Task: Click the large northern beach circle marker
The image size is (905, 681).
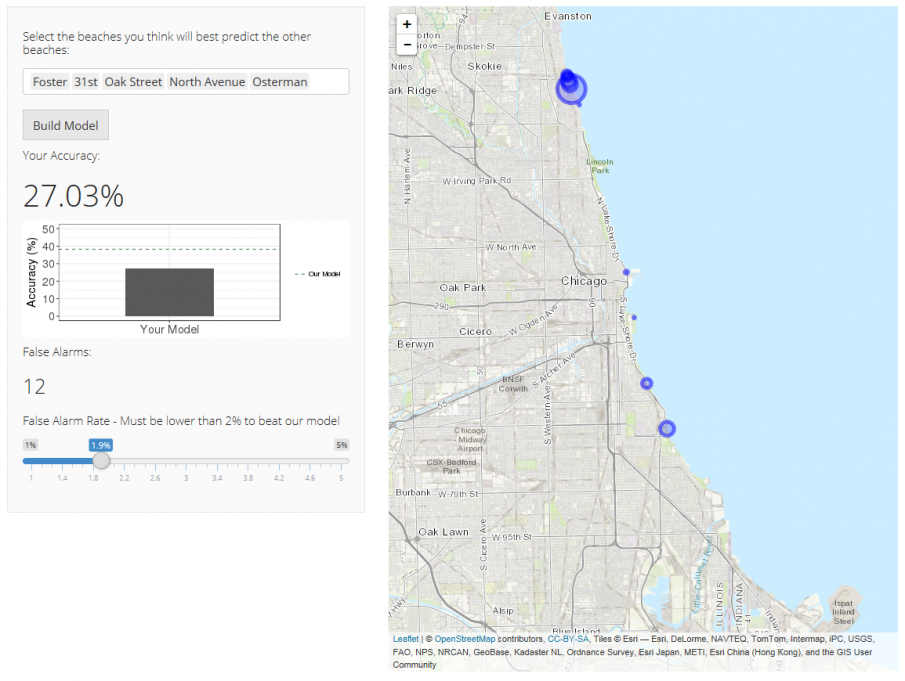Action: pyautogui.click(x=571, y=89)
